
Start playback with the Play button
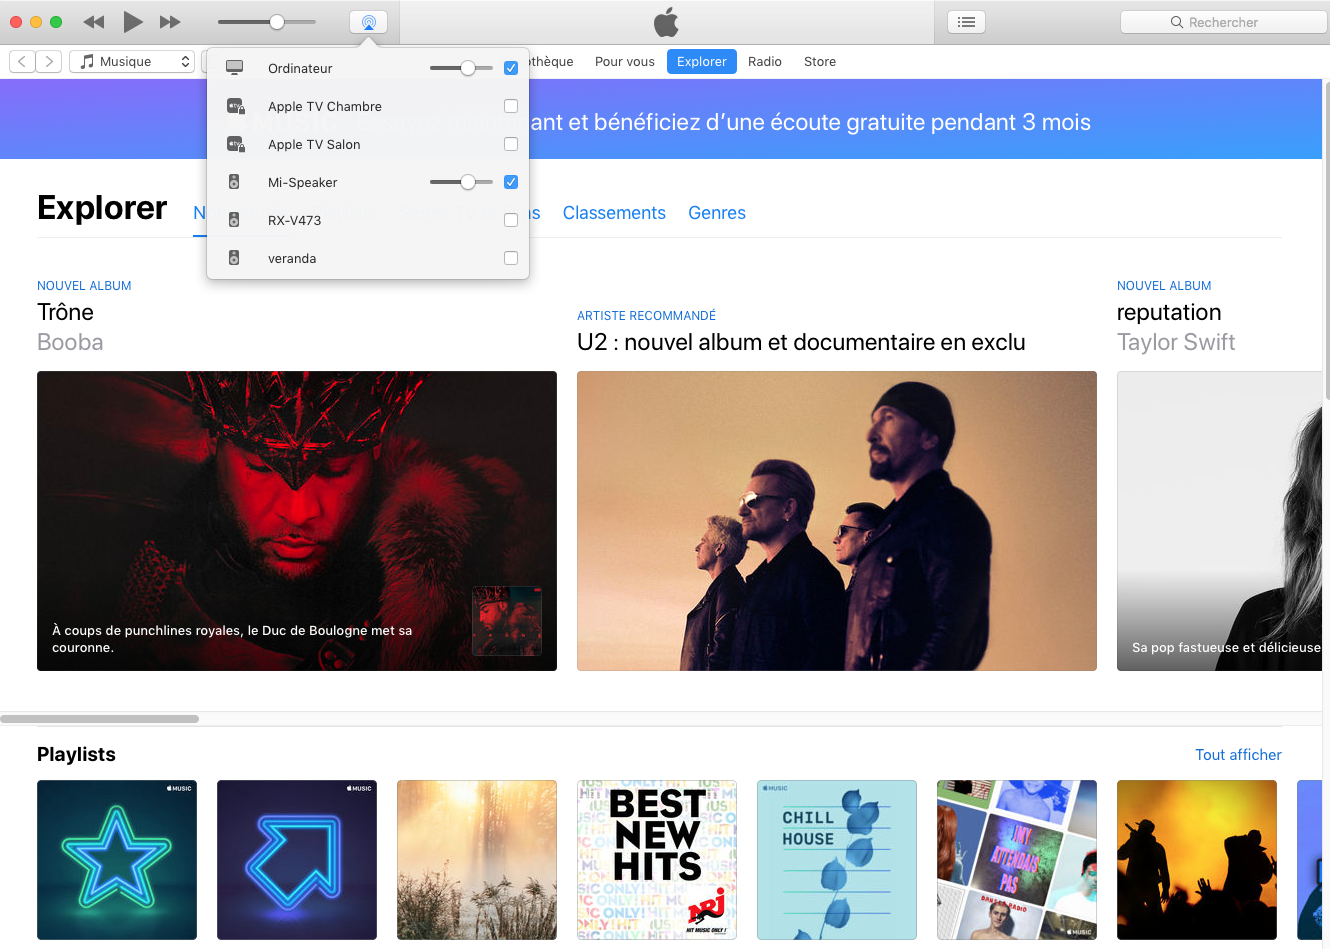click(x=132, y=22)
